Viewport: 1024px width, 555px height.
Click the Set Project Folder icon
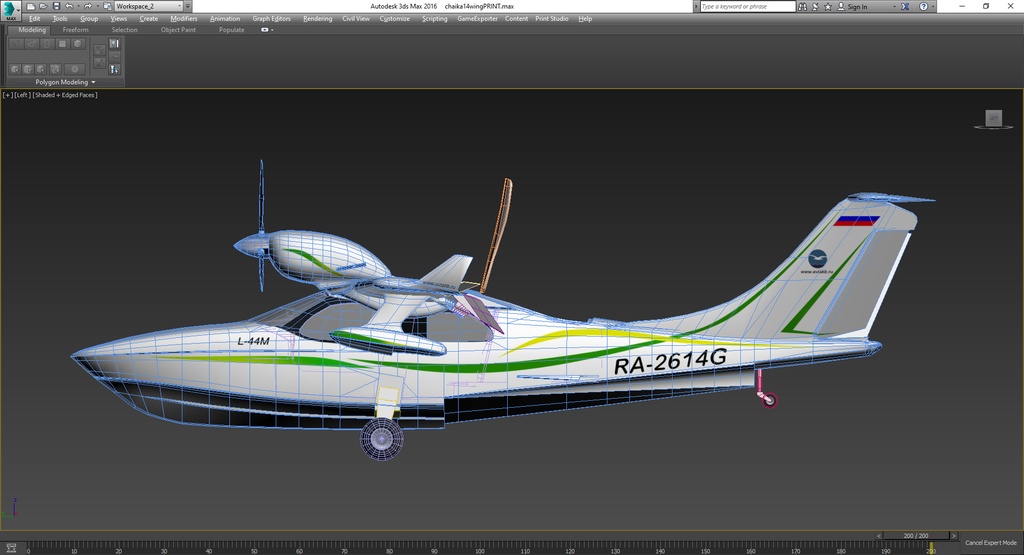tap(108, 6)
